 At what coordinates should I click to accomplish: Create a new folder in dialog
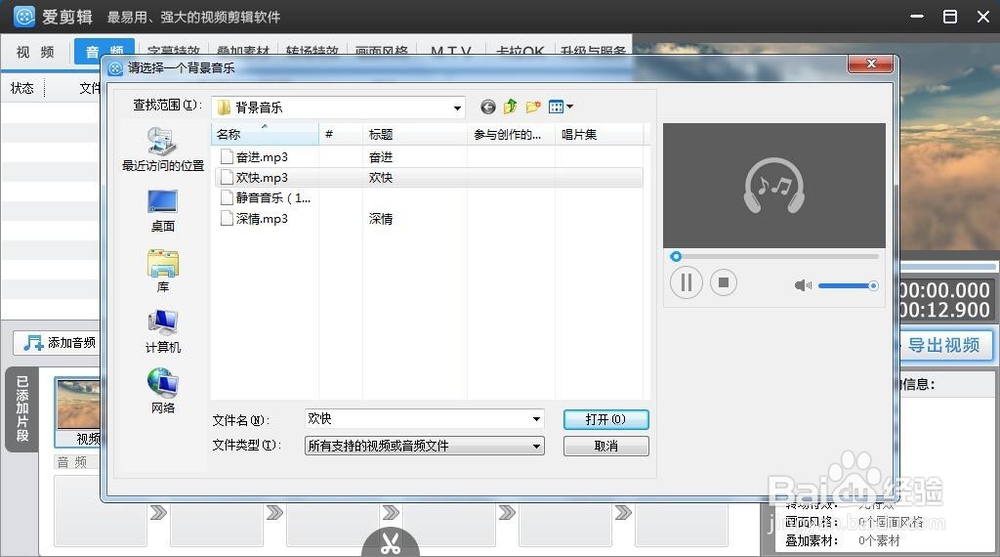pyautogui.click(x=533, y=107)
